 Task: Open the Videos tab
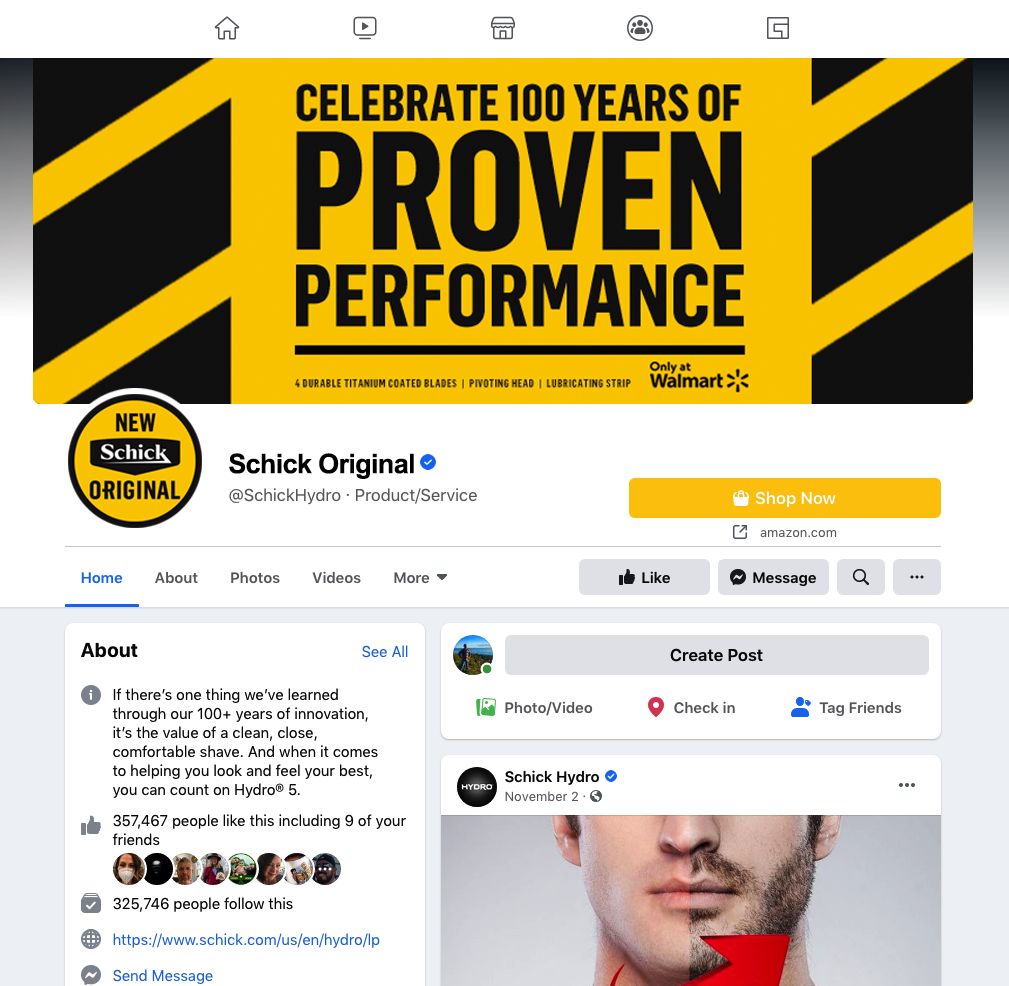(x=337, y=578)
